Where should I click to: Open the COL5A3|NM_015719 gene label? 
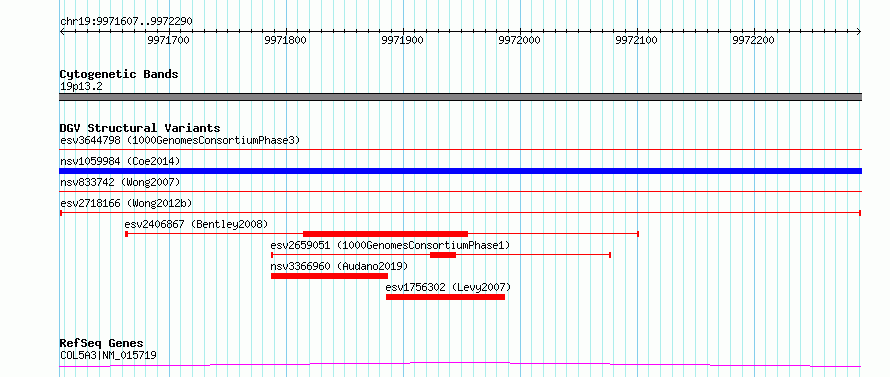[108, 356]
